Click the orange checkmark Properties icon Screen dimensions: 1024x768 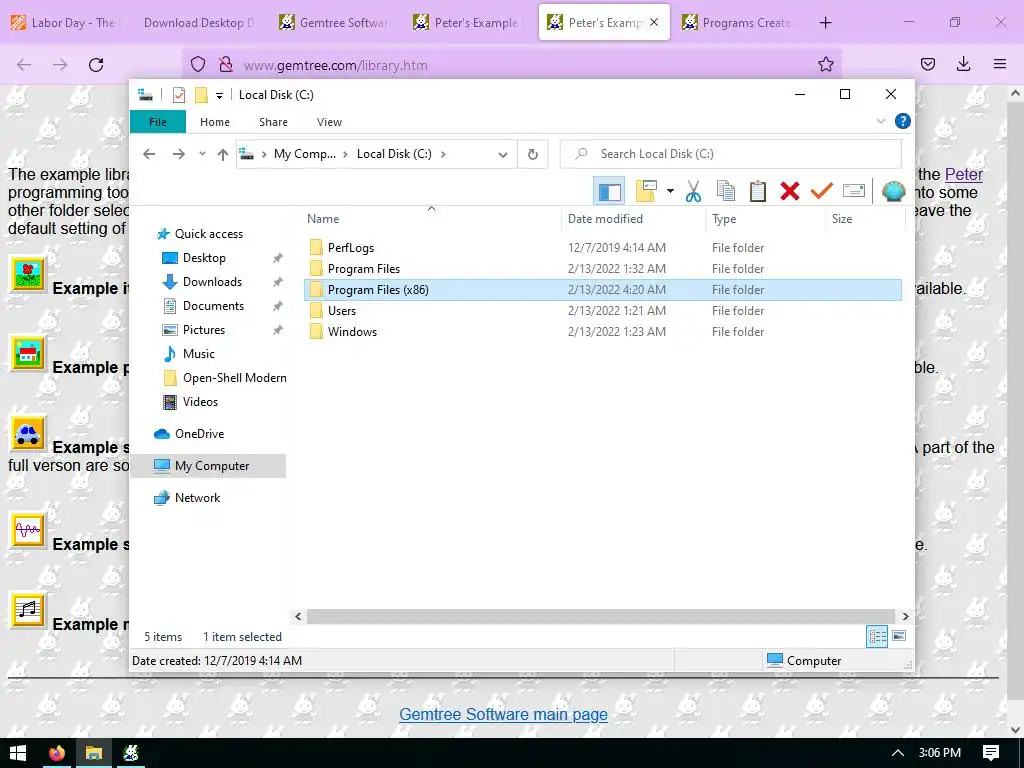[822, 191]
